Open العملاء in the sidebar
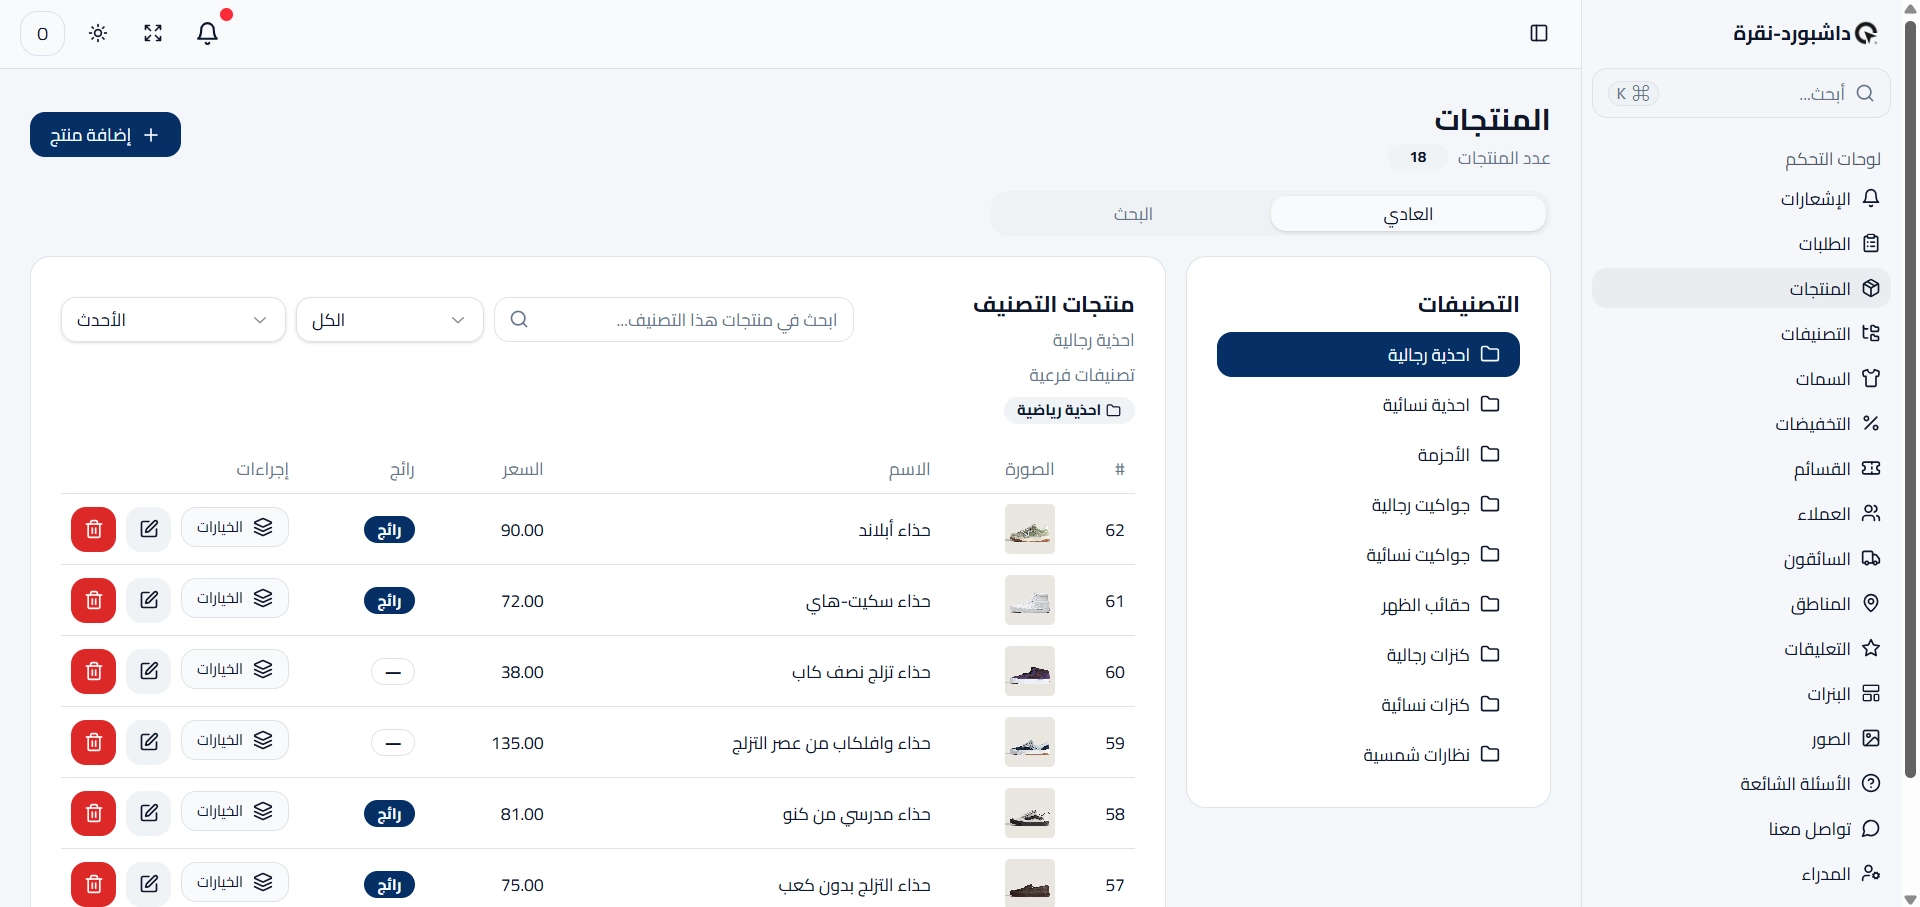This screenshot has height=907, width=1920. point(1741,513)
